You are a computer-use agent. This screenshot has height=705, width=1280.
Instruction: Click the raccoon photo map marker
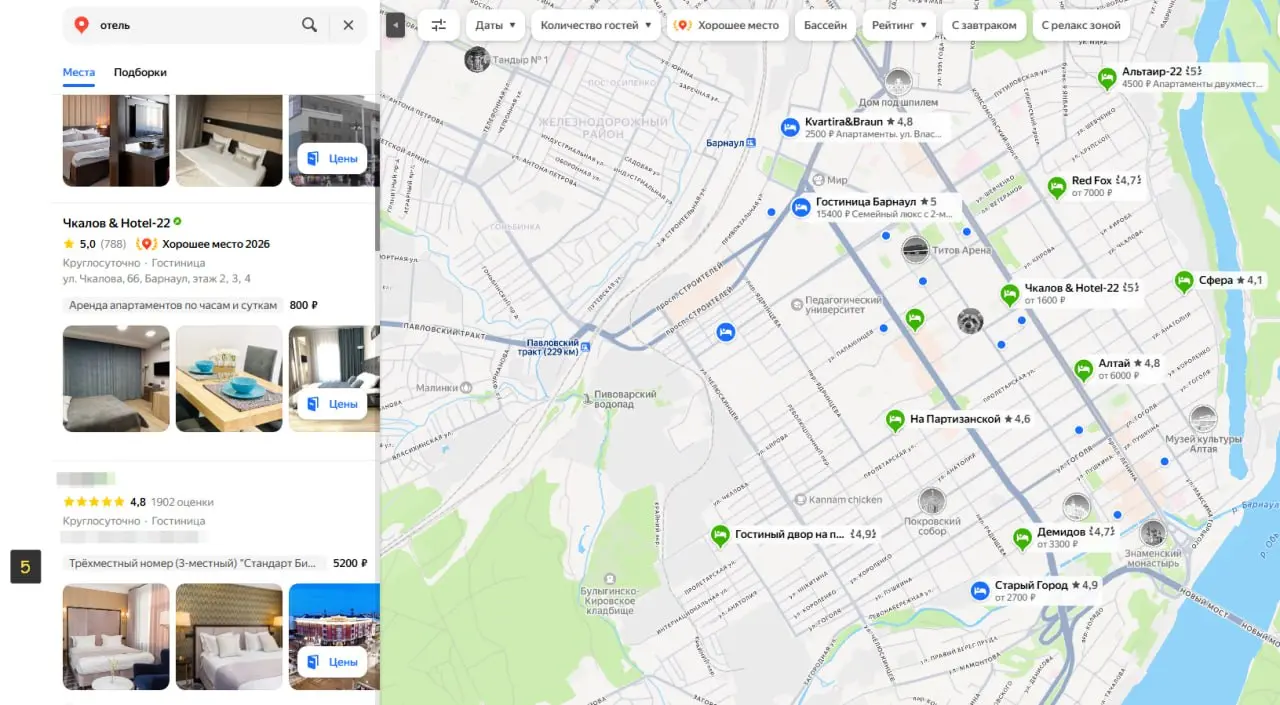click(970, 320)
